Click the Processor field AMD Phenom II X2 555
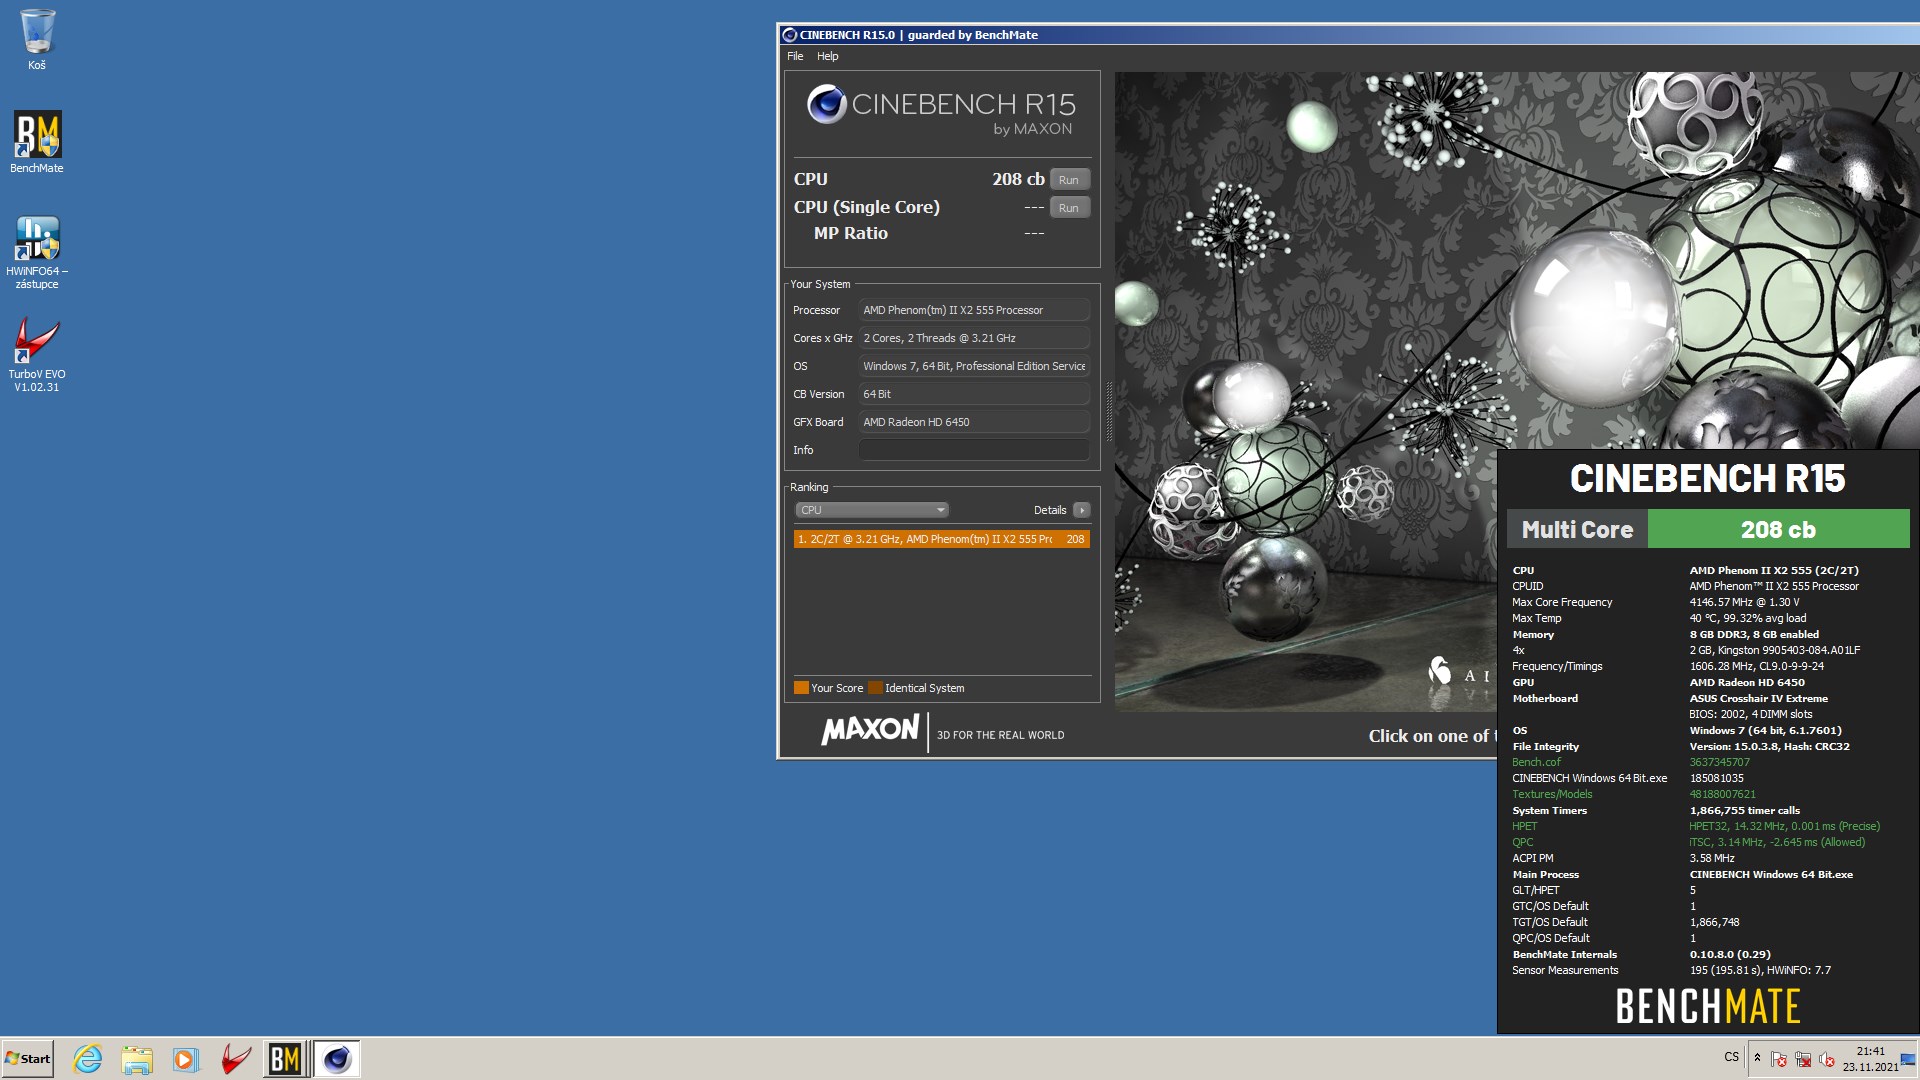Screen dimensions: 1920x1080 pyautogui.click(x=974, y=310)
